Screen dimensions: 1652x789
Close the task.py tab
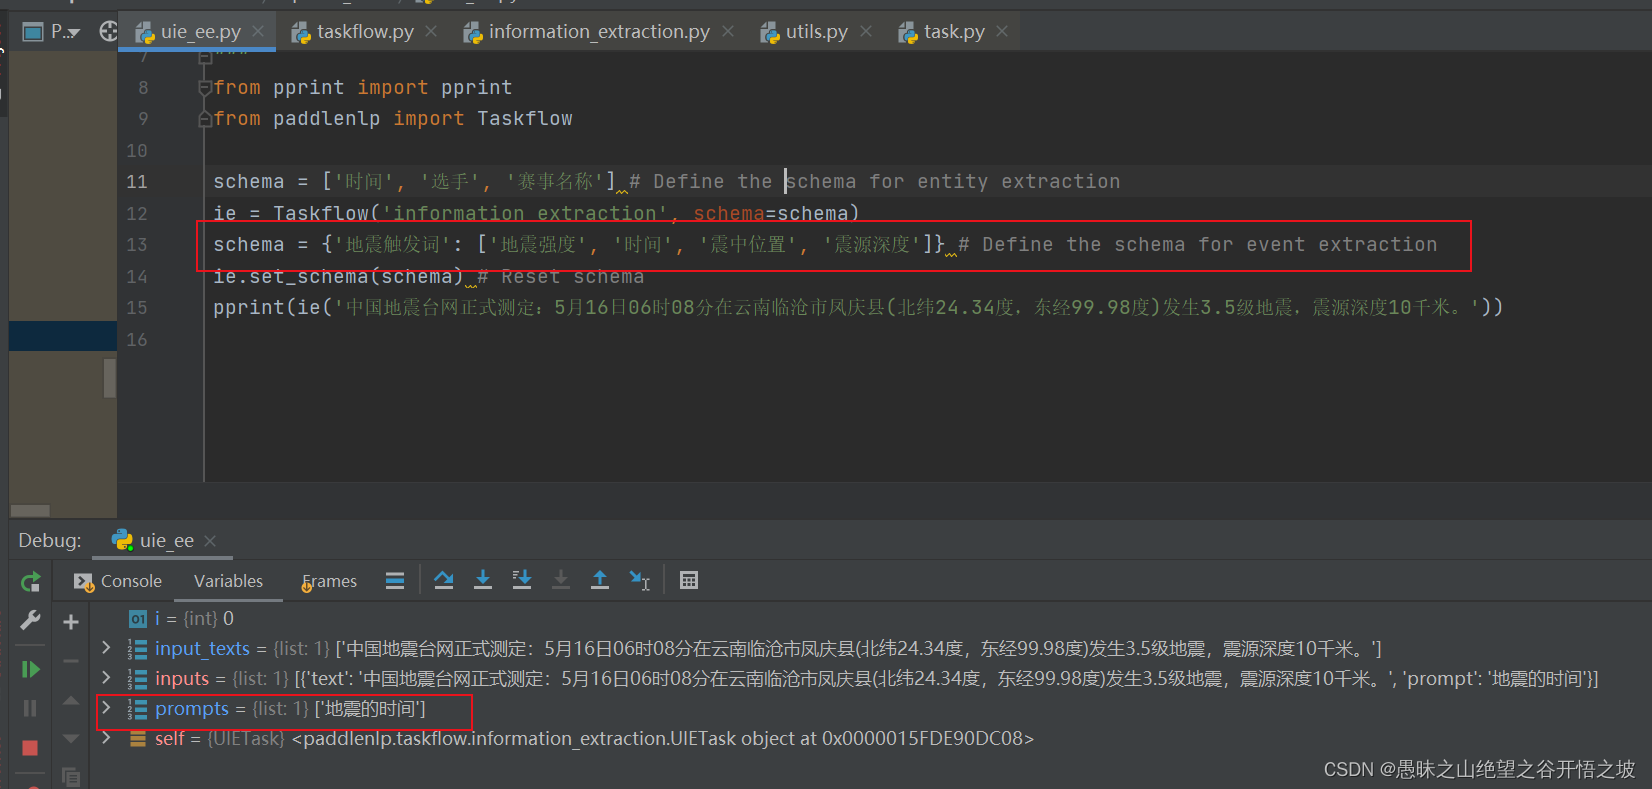tap(1002, 32)
